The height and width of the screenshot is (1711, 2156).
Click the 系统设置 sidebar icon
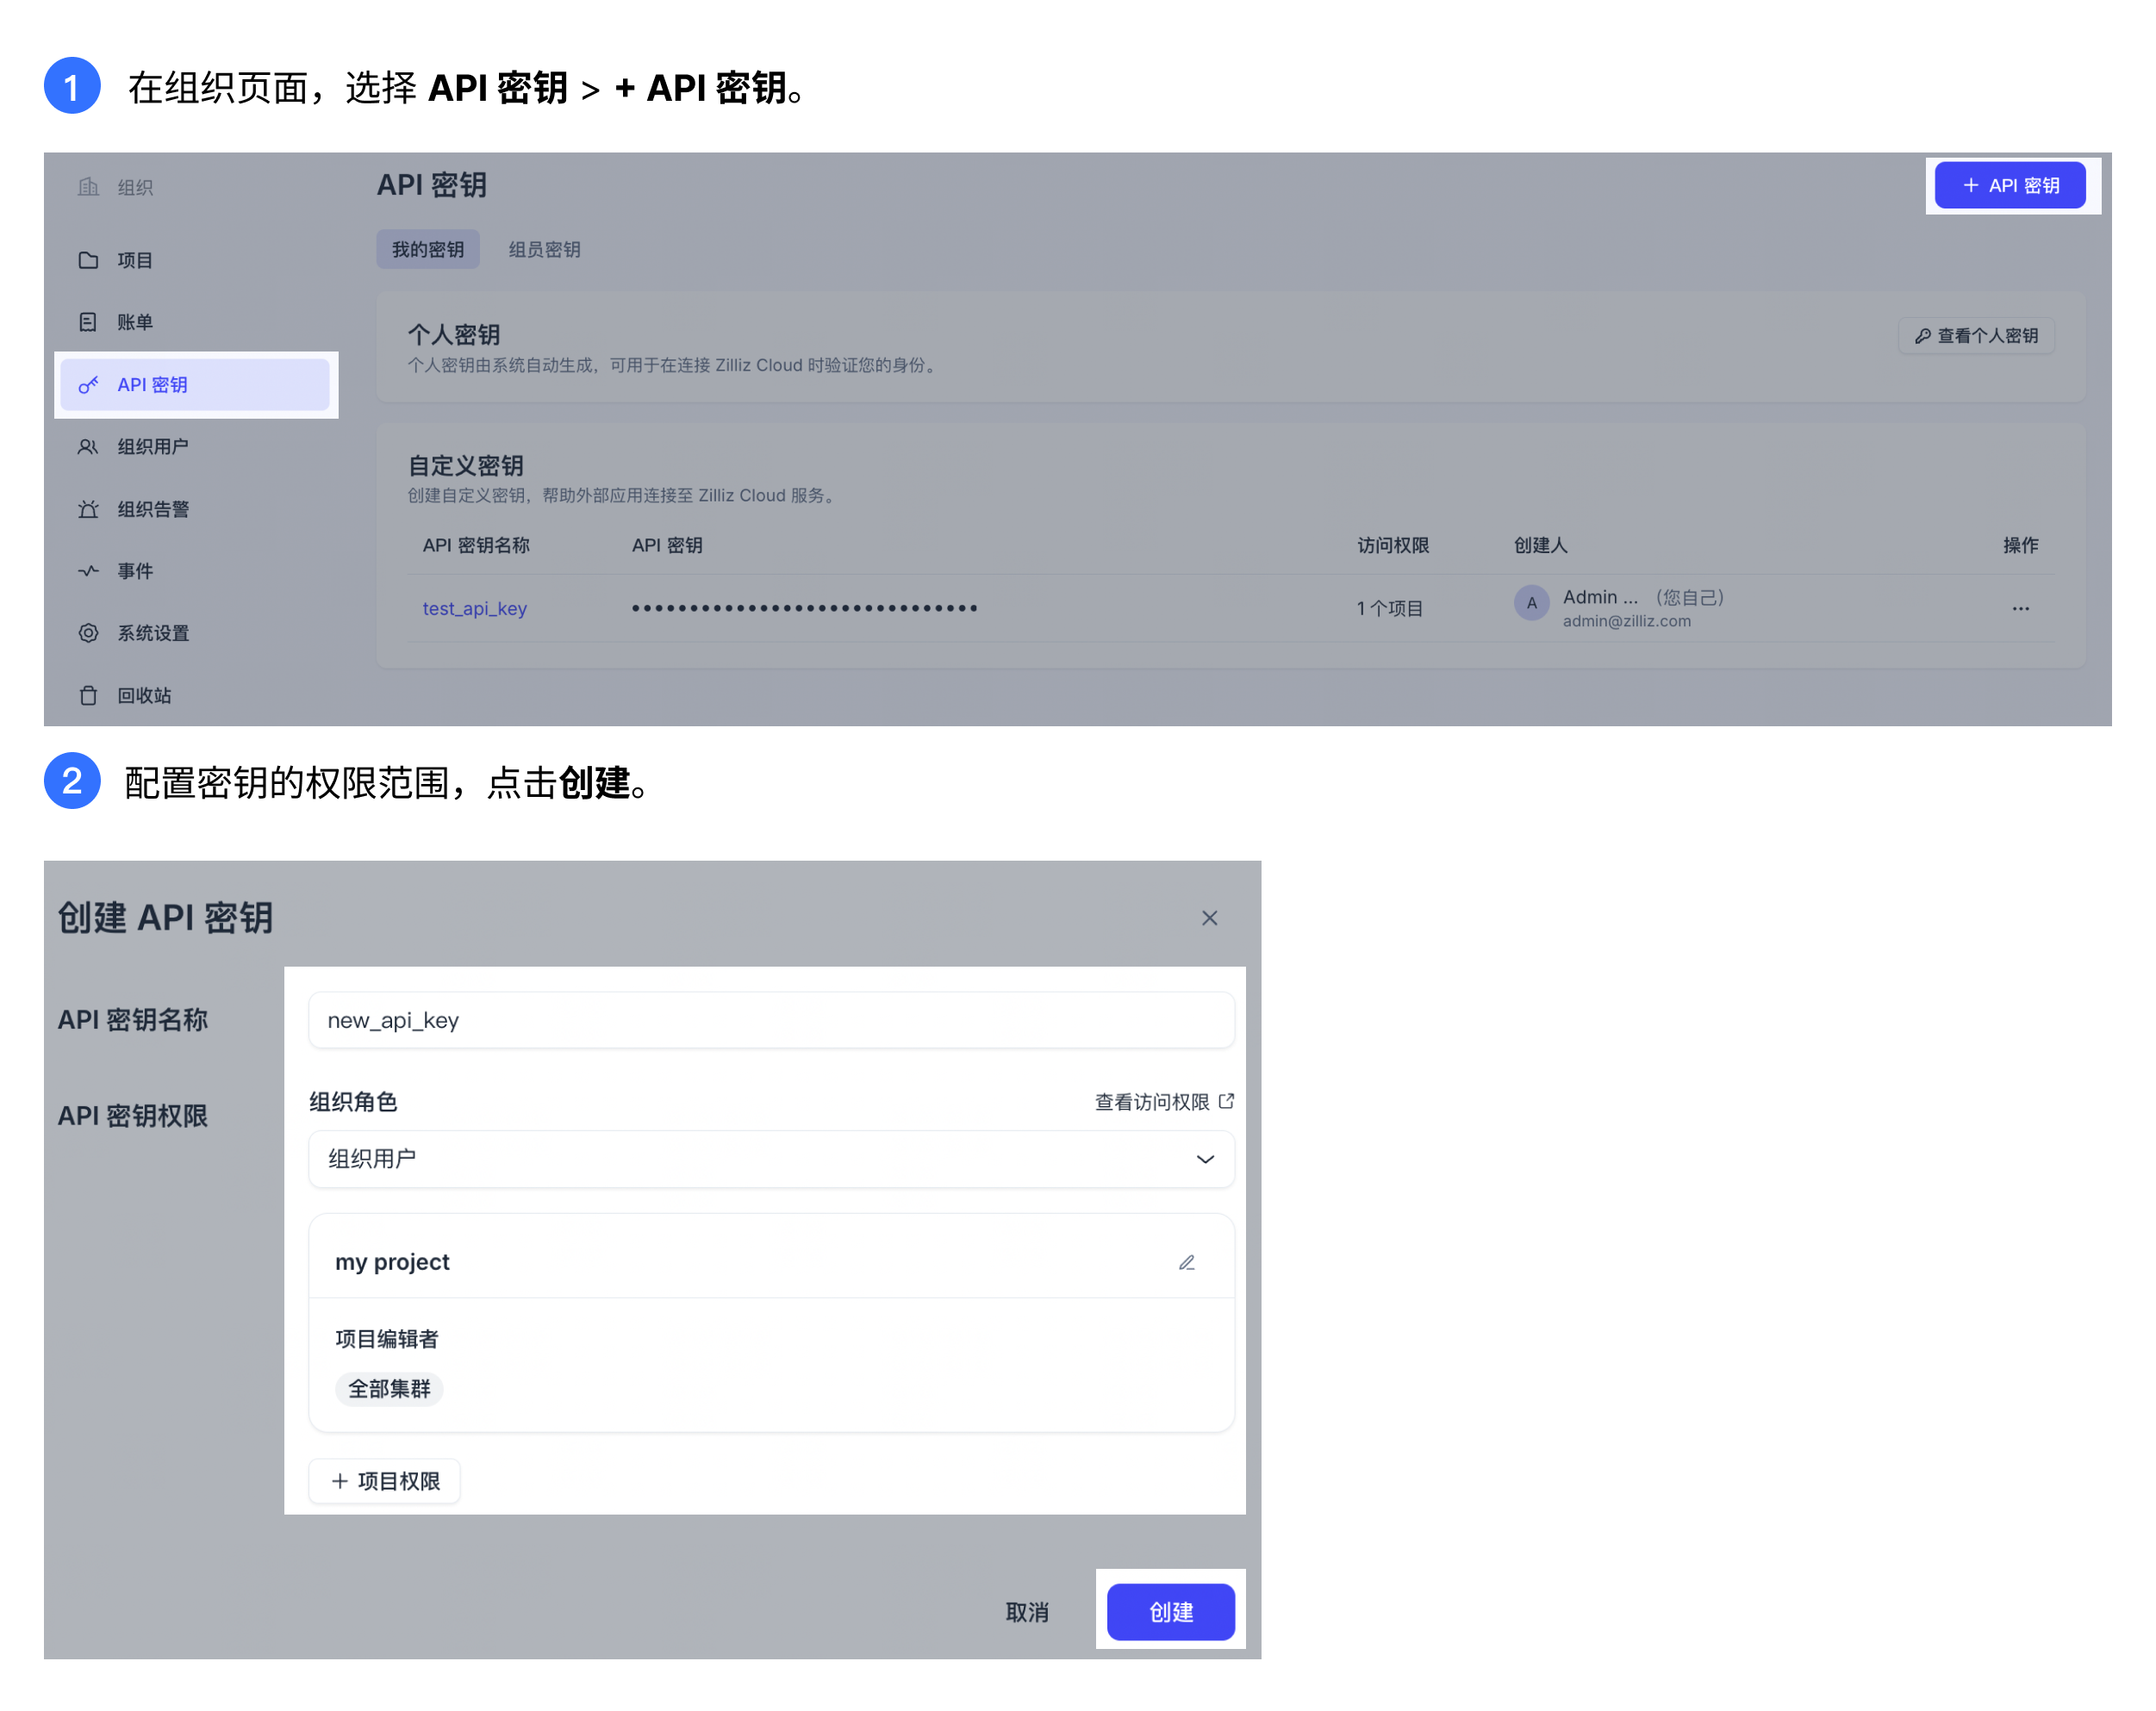click(x=91, y=632)
